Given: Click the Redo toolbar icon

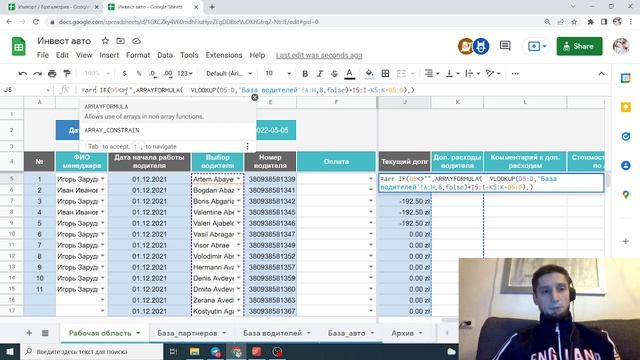Looking at the screenshot, I should 38,73.
